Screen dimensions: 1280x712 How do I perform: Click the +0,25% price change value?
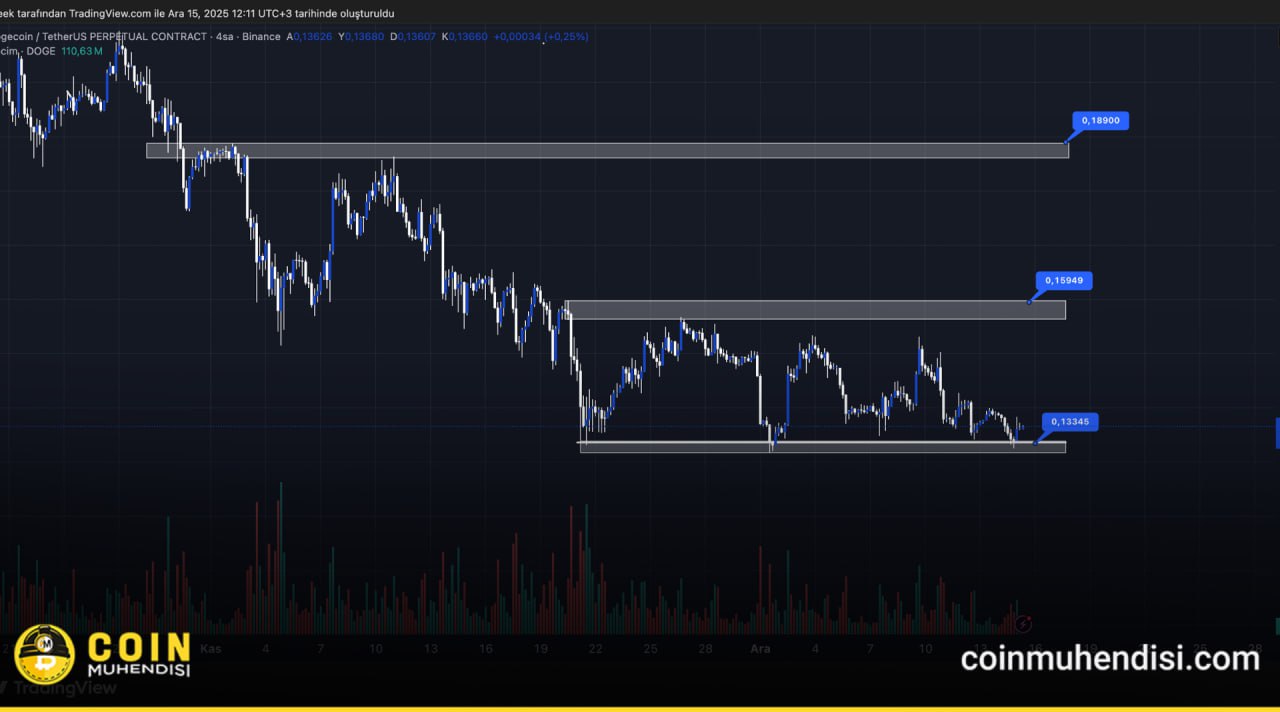pos(566,37)
